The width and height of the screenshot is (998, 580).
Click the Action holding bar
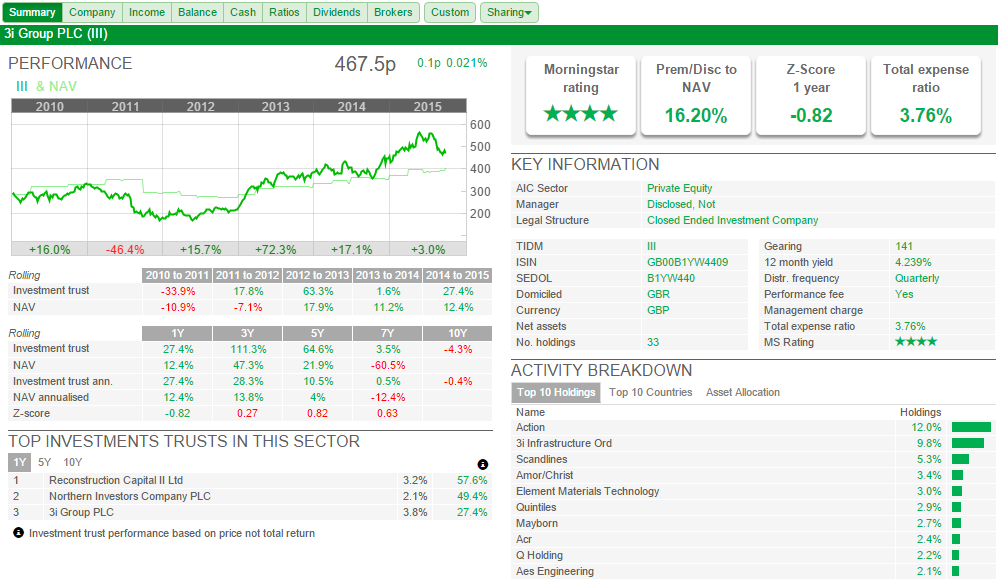971,427
